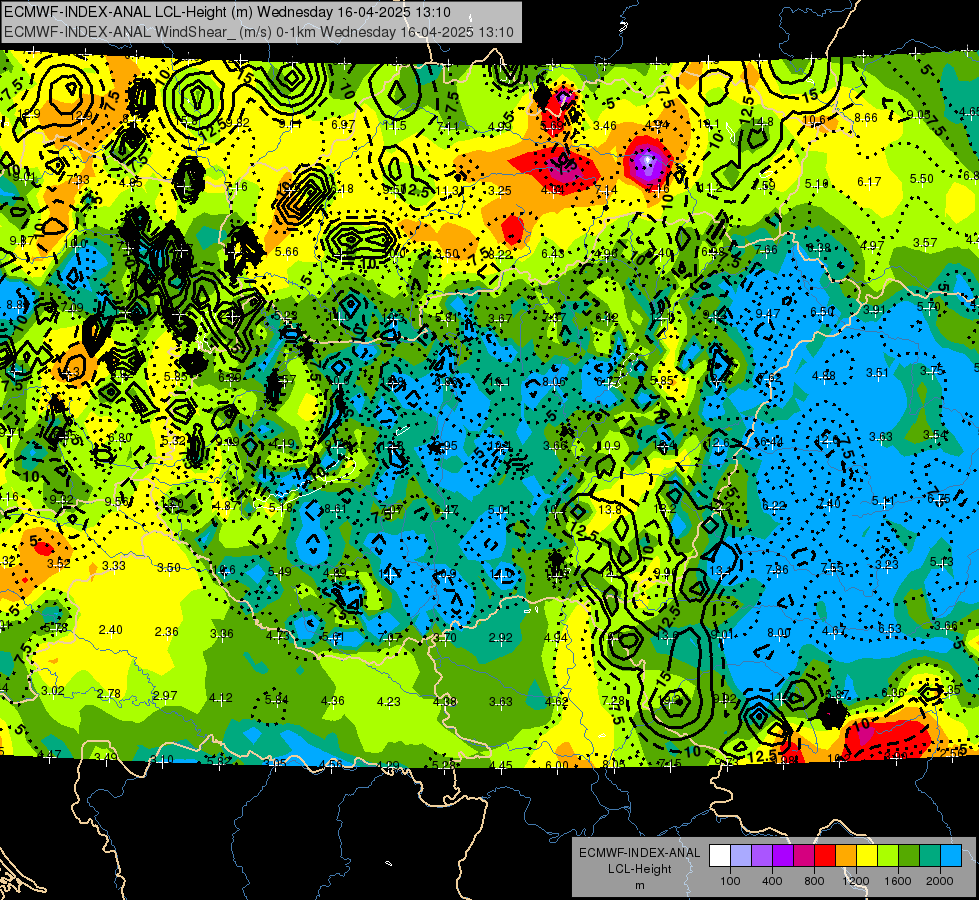Click the wind shear value '6.50'
This screenshot has height=900, width=979.
[822, 312]
